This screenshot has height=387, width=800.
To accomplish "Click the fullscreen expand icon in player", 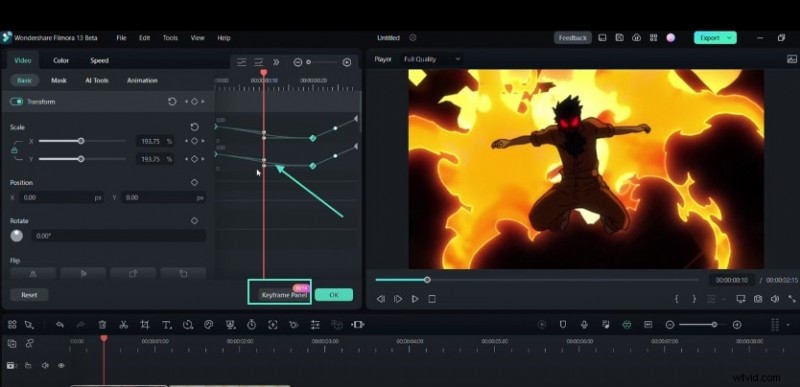I will point(792,299).
